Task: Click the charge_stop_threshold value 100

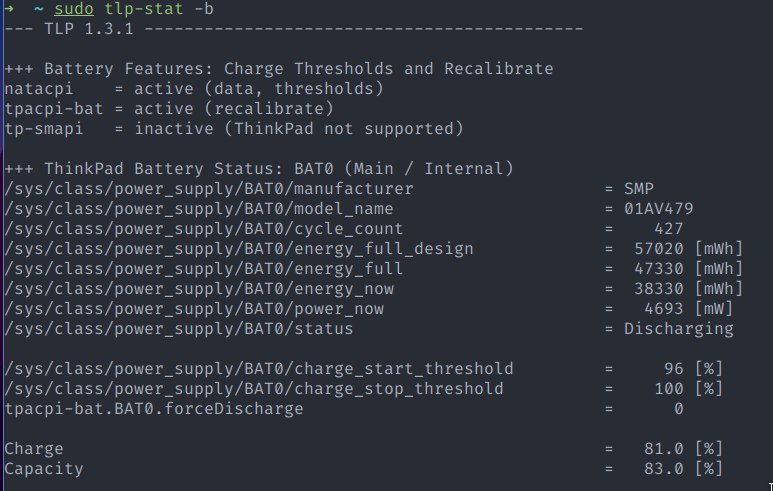Action: point(668,388)
